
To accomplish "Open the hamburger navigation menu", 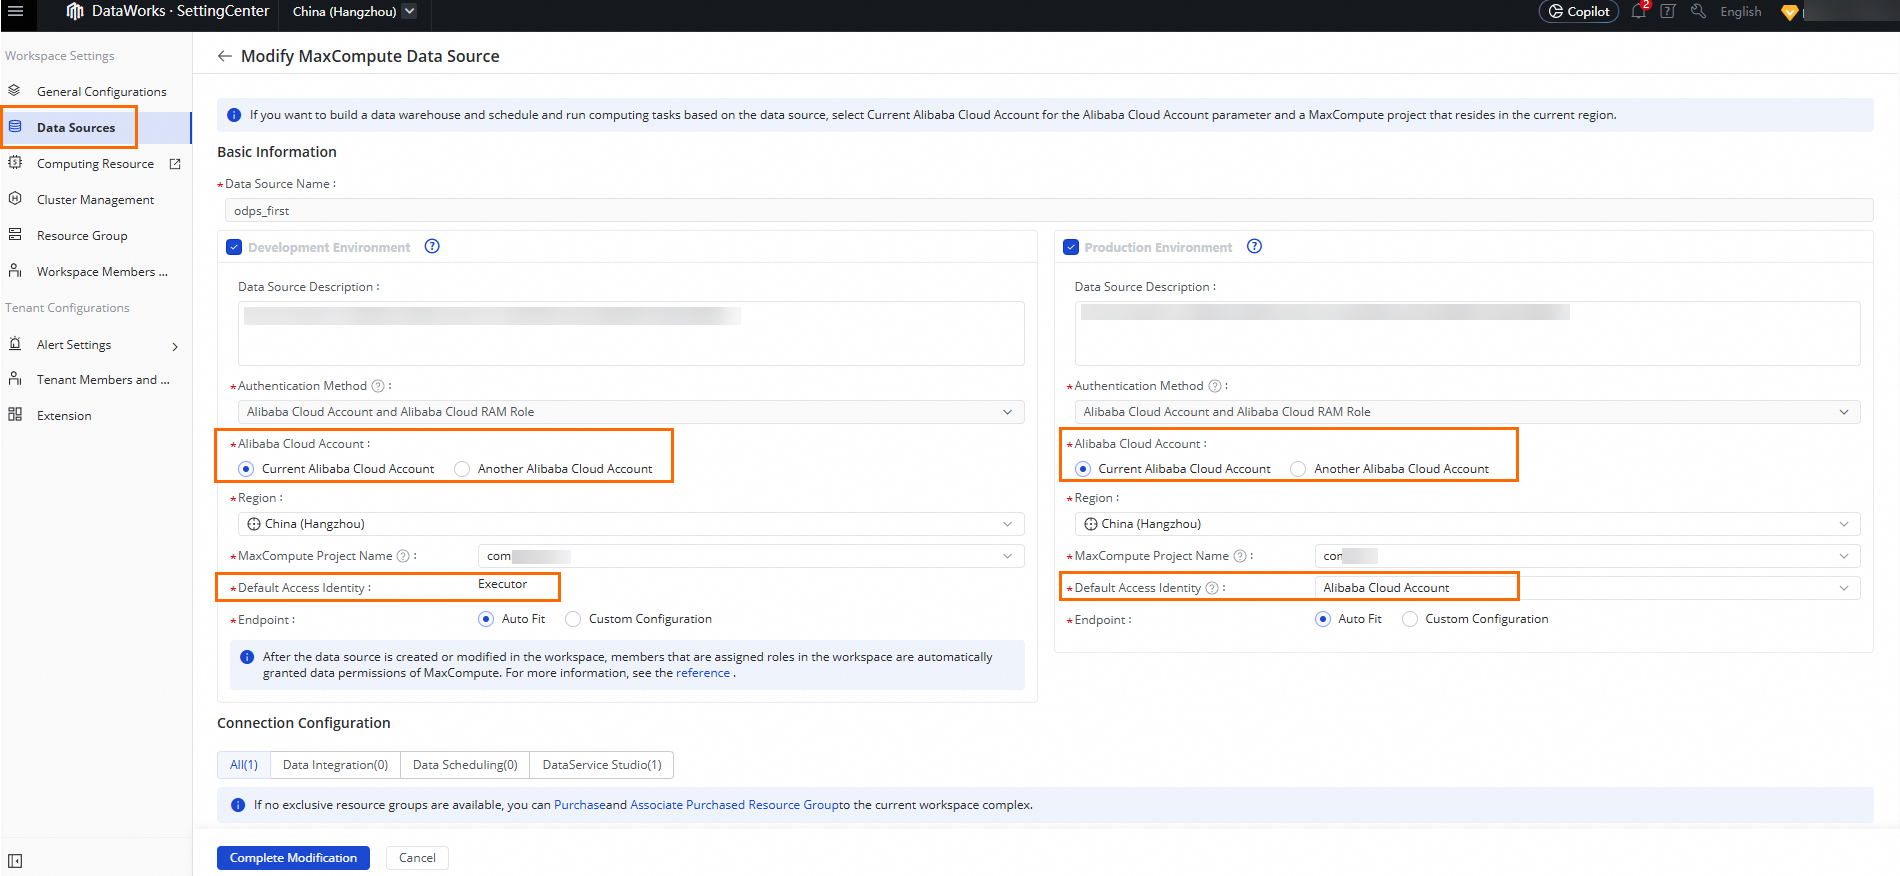I will [x=15, y=11].
